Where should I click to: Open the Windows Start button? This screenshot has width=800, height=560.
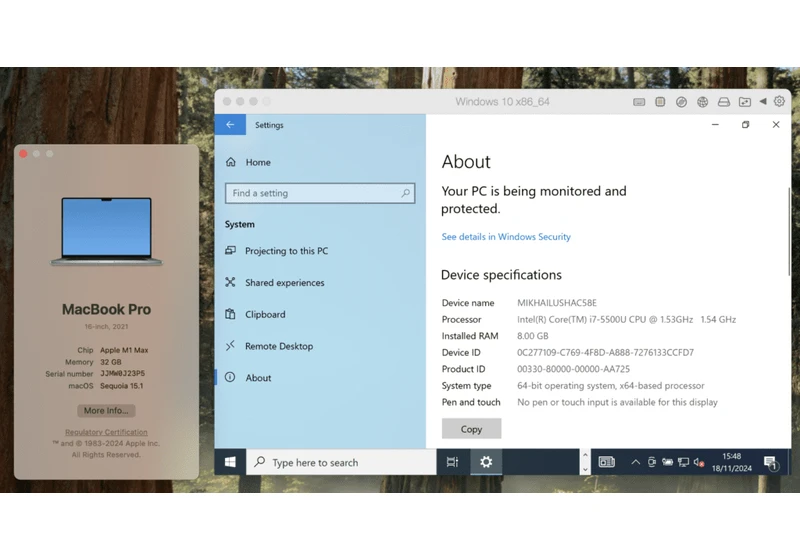click(x=230, y=462)
